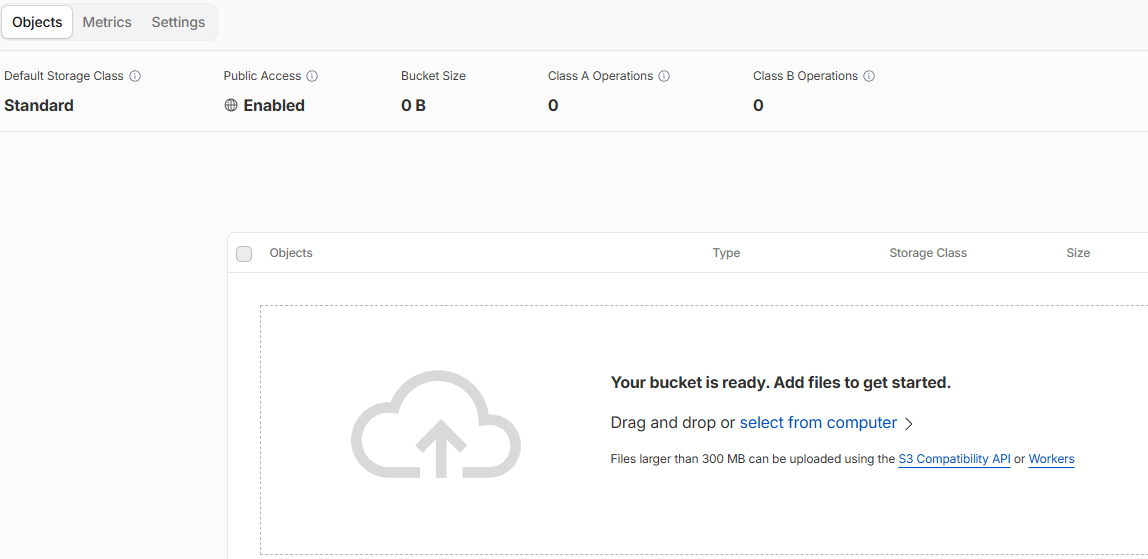Screen dimensions: 1148x559
Task: Click info icon beside Public Access
Action: click(x=312, y=76)
